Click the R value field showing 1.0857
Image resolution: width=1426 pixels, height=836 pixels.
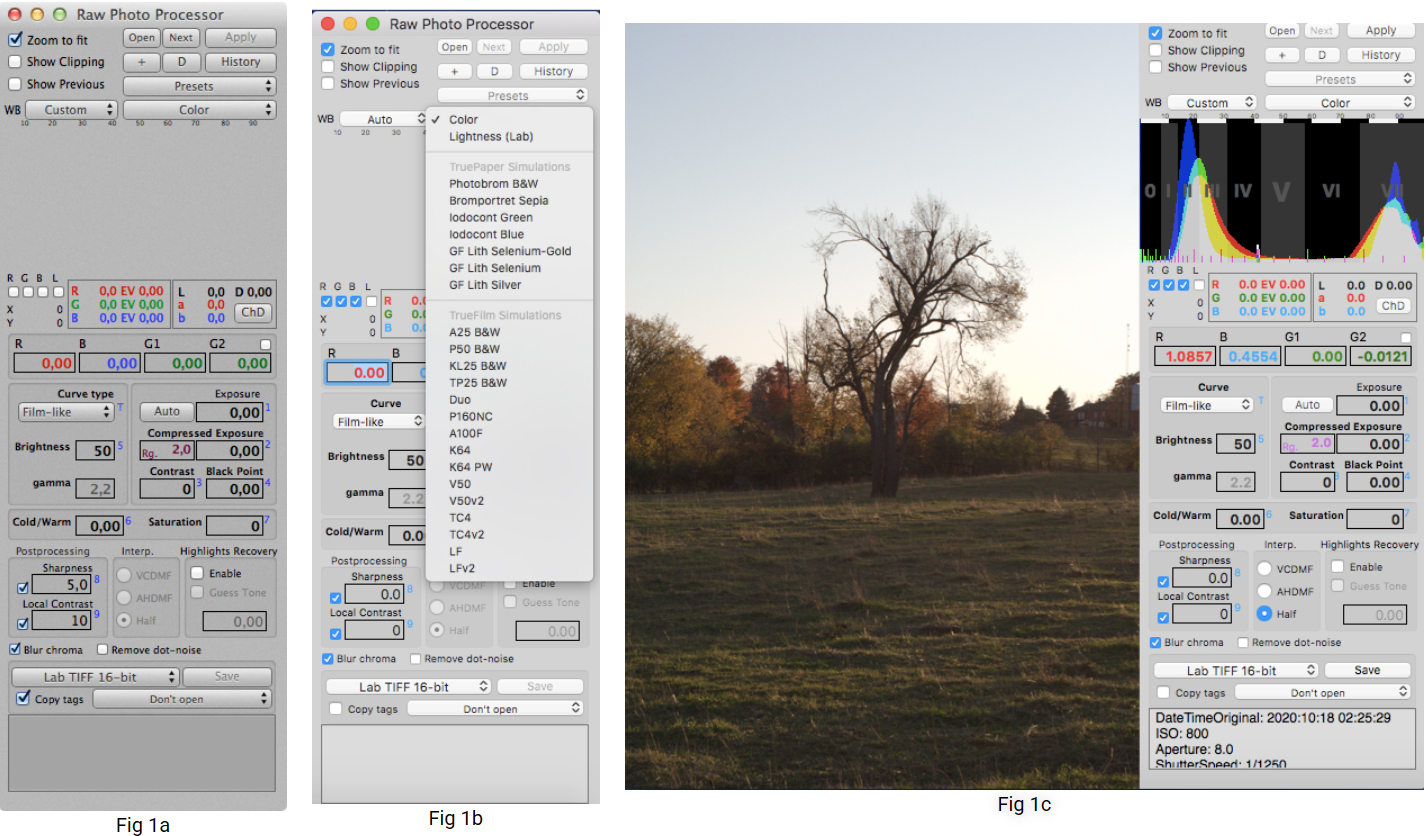point(1184,355)
